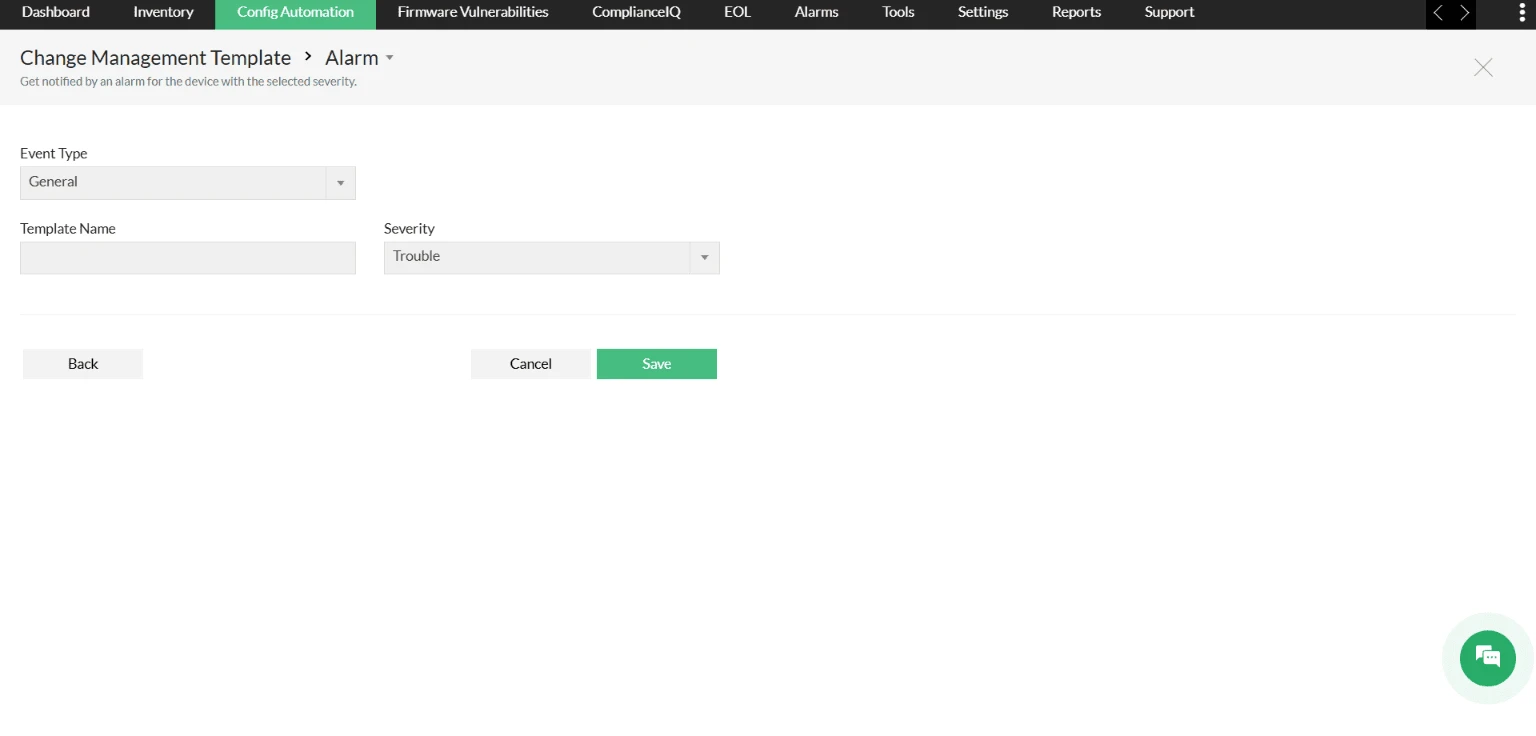Open the Support tab

point(1169,13)
